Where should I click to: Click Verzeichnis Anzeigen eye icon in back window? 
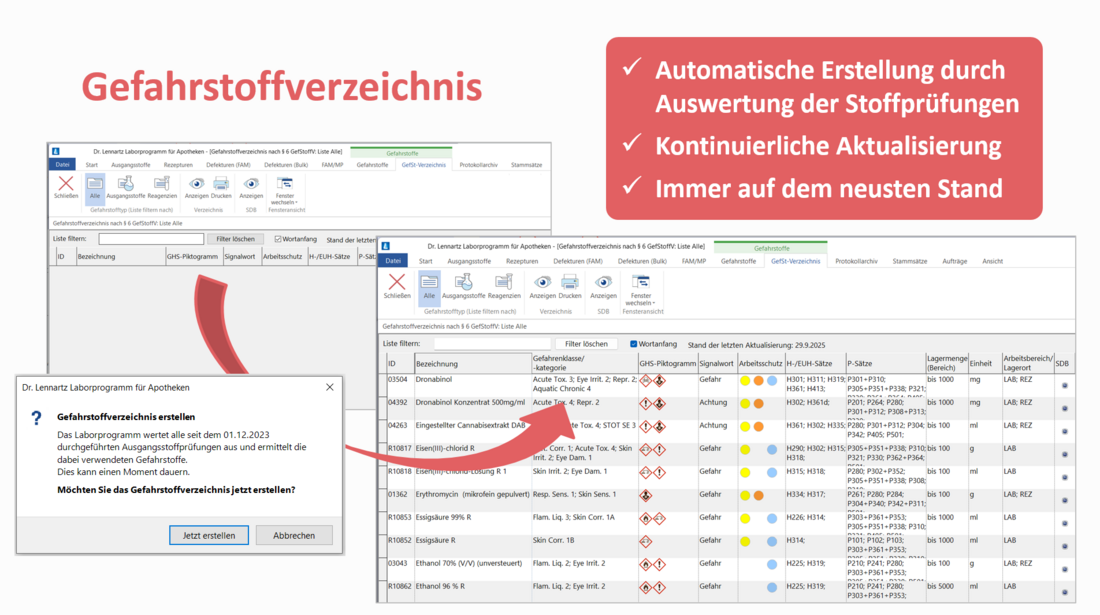click(x=196, y=186)
